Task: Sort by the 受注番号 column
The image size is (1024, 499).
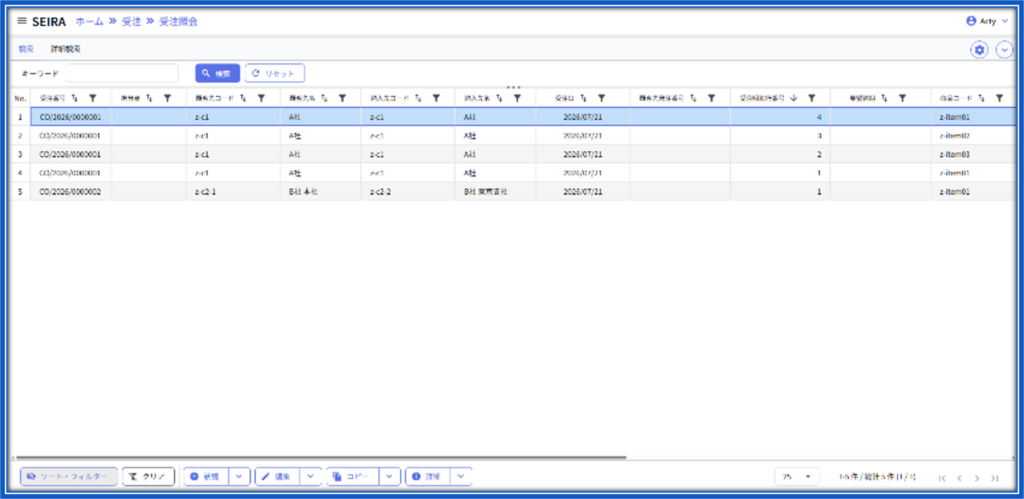Action: click(x=74, y=98)
